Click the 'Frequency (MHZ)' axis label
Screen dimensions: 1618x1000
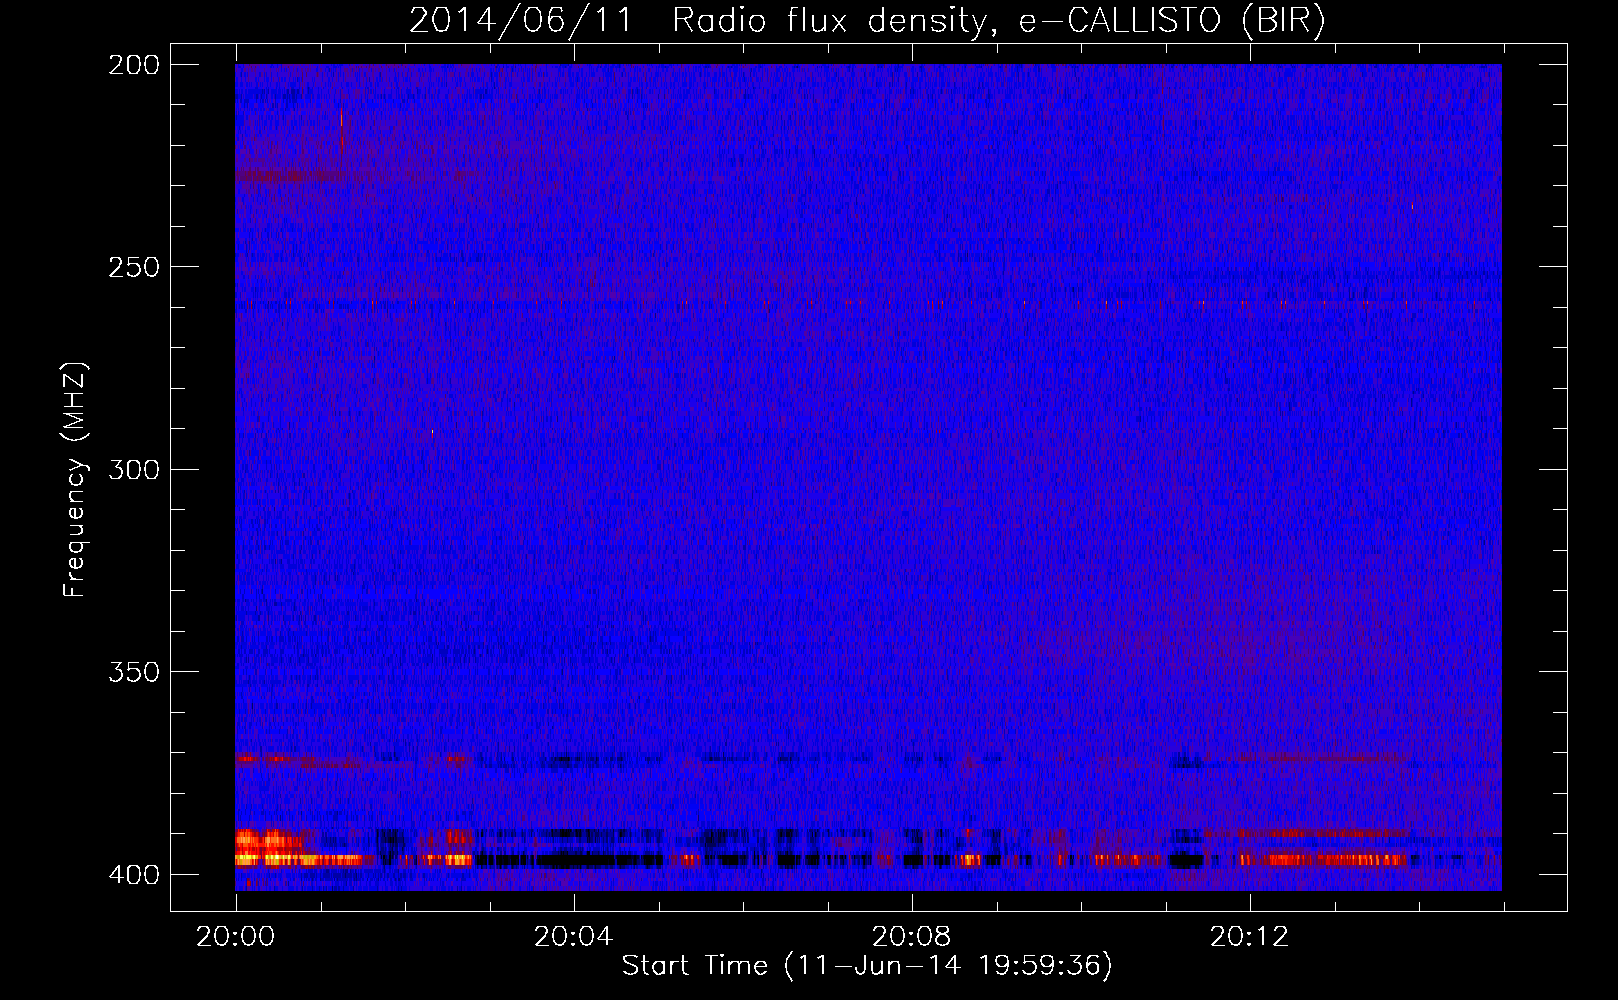coord(75,479)
